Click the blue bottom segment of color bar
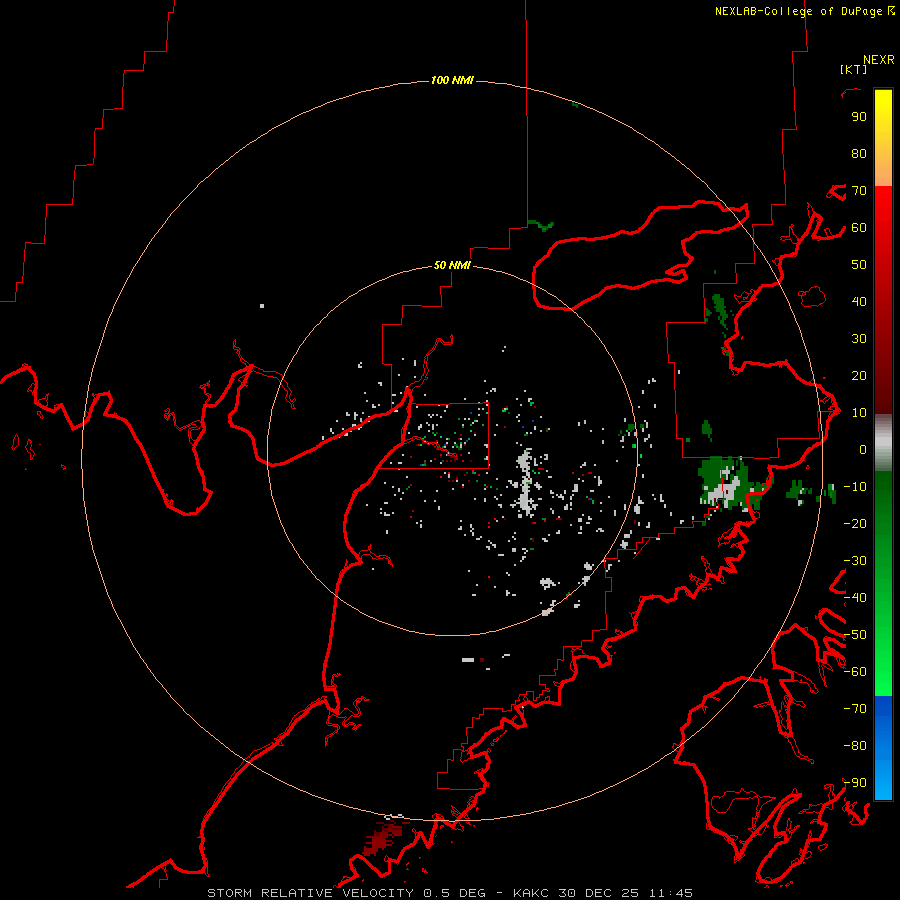This screenshot has width=900, height=900. click(x=883, y=748)
